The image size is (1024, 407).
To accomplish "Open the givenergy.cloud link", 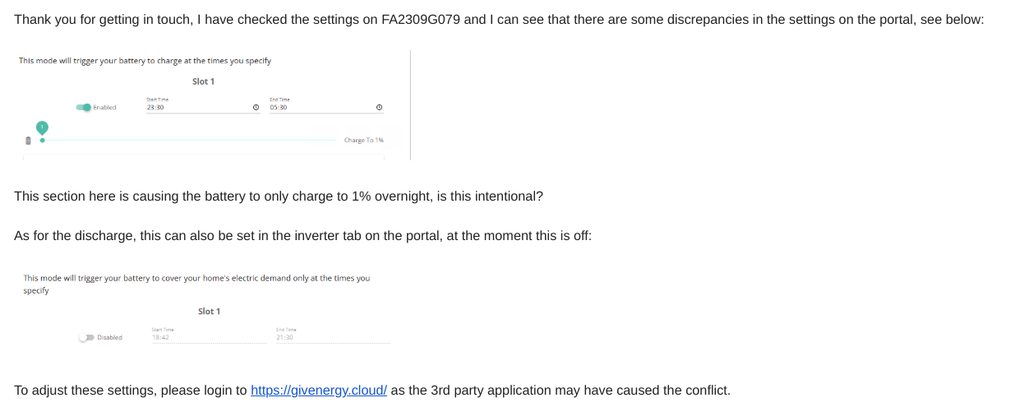I will coord(318,390).
